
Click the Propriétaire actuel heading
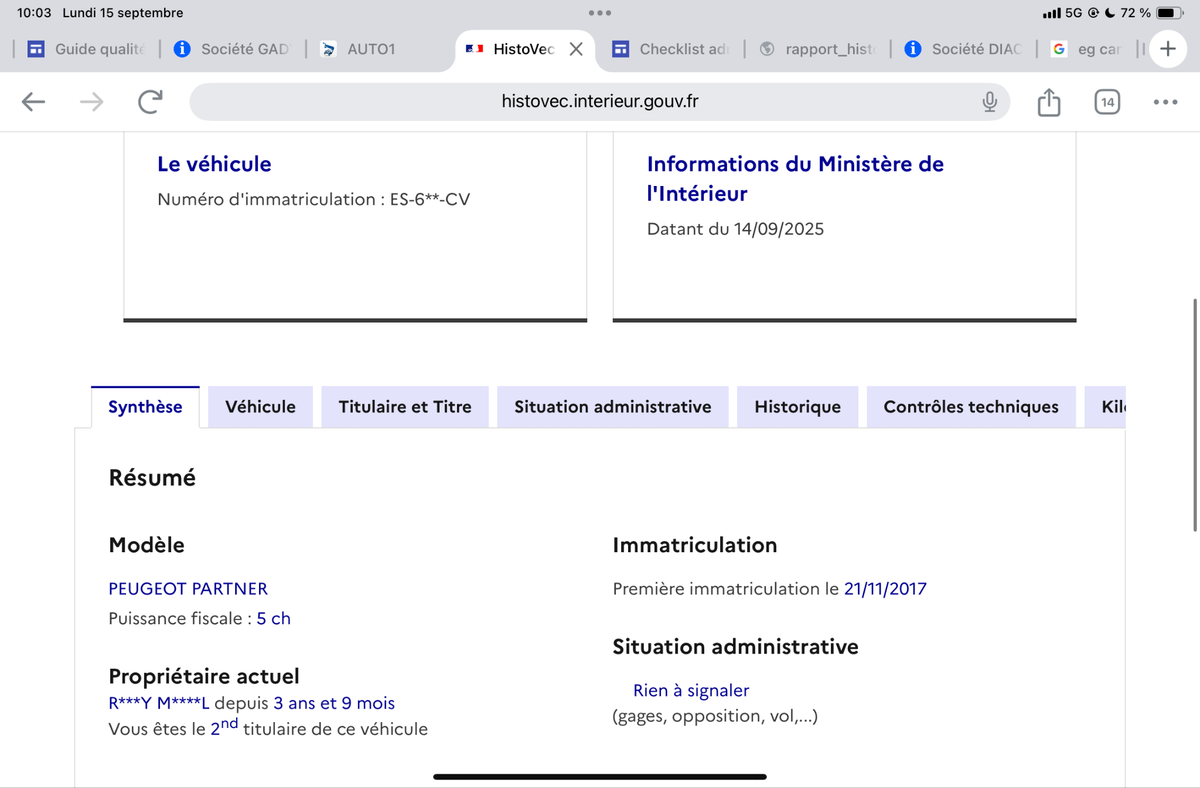click(x=204, y=677)
